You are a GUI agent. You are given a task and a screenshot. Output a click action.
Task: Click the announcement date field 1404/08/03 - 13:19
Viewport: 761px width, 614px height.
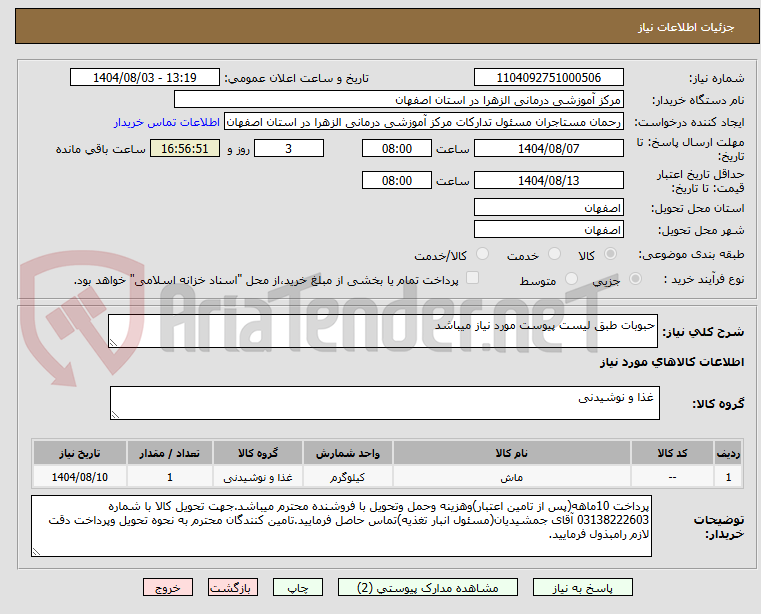(x=145, y=77)
